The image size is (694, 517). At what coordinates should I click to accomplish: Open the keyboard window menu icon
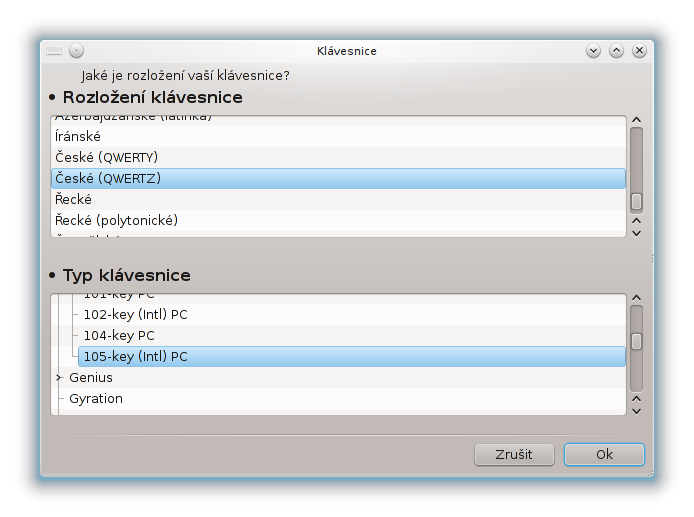pyautogui.click(x=54, y=51)
